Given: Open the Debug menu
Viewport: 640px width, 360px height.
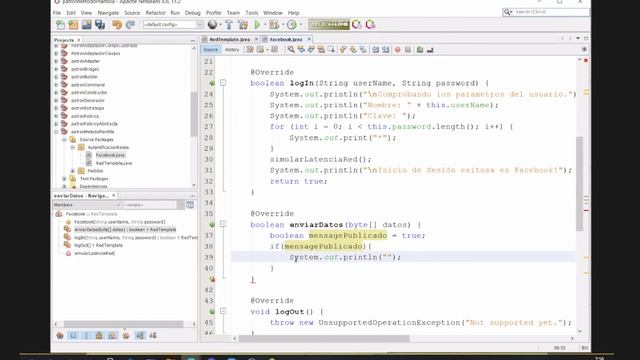Looking at the screenshot, I should tap(193, 13).
